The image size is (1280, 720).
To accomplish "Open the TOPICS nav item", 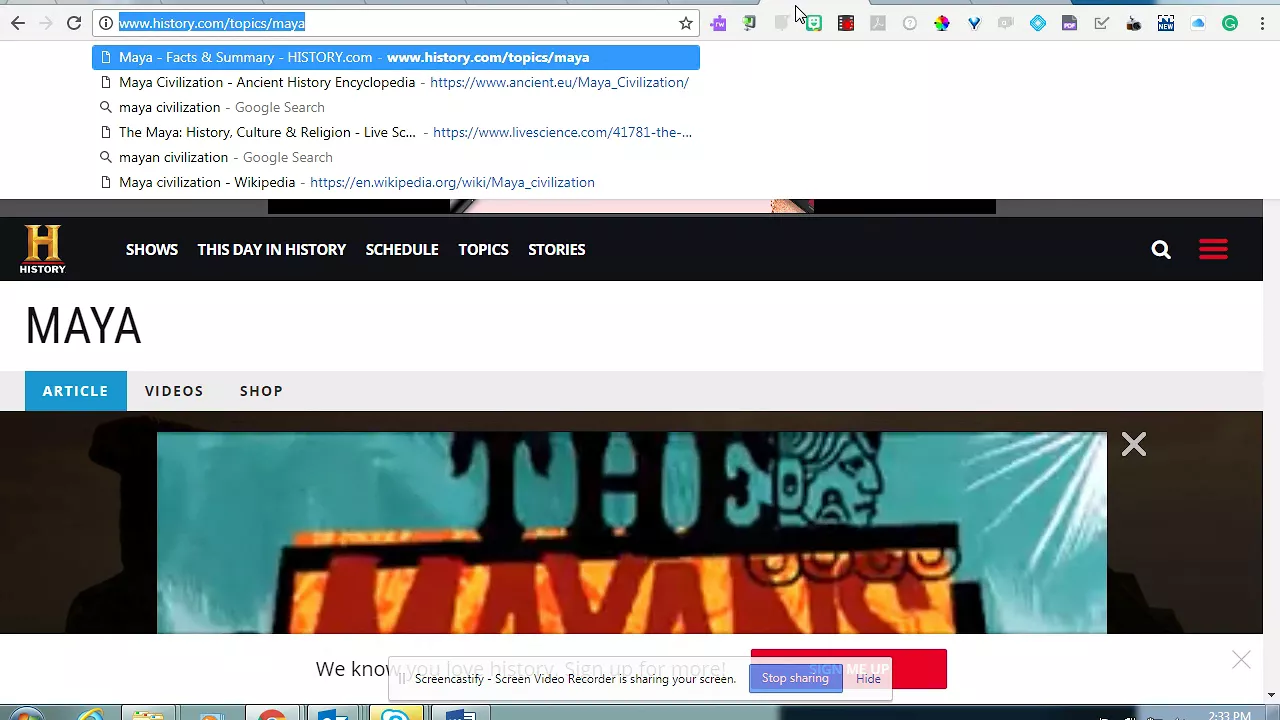I will 483,250.
